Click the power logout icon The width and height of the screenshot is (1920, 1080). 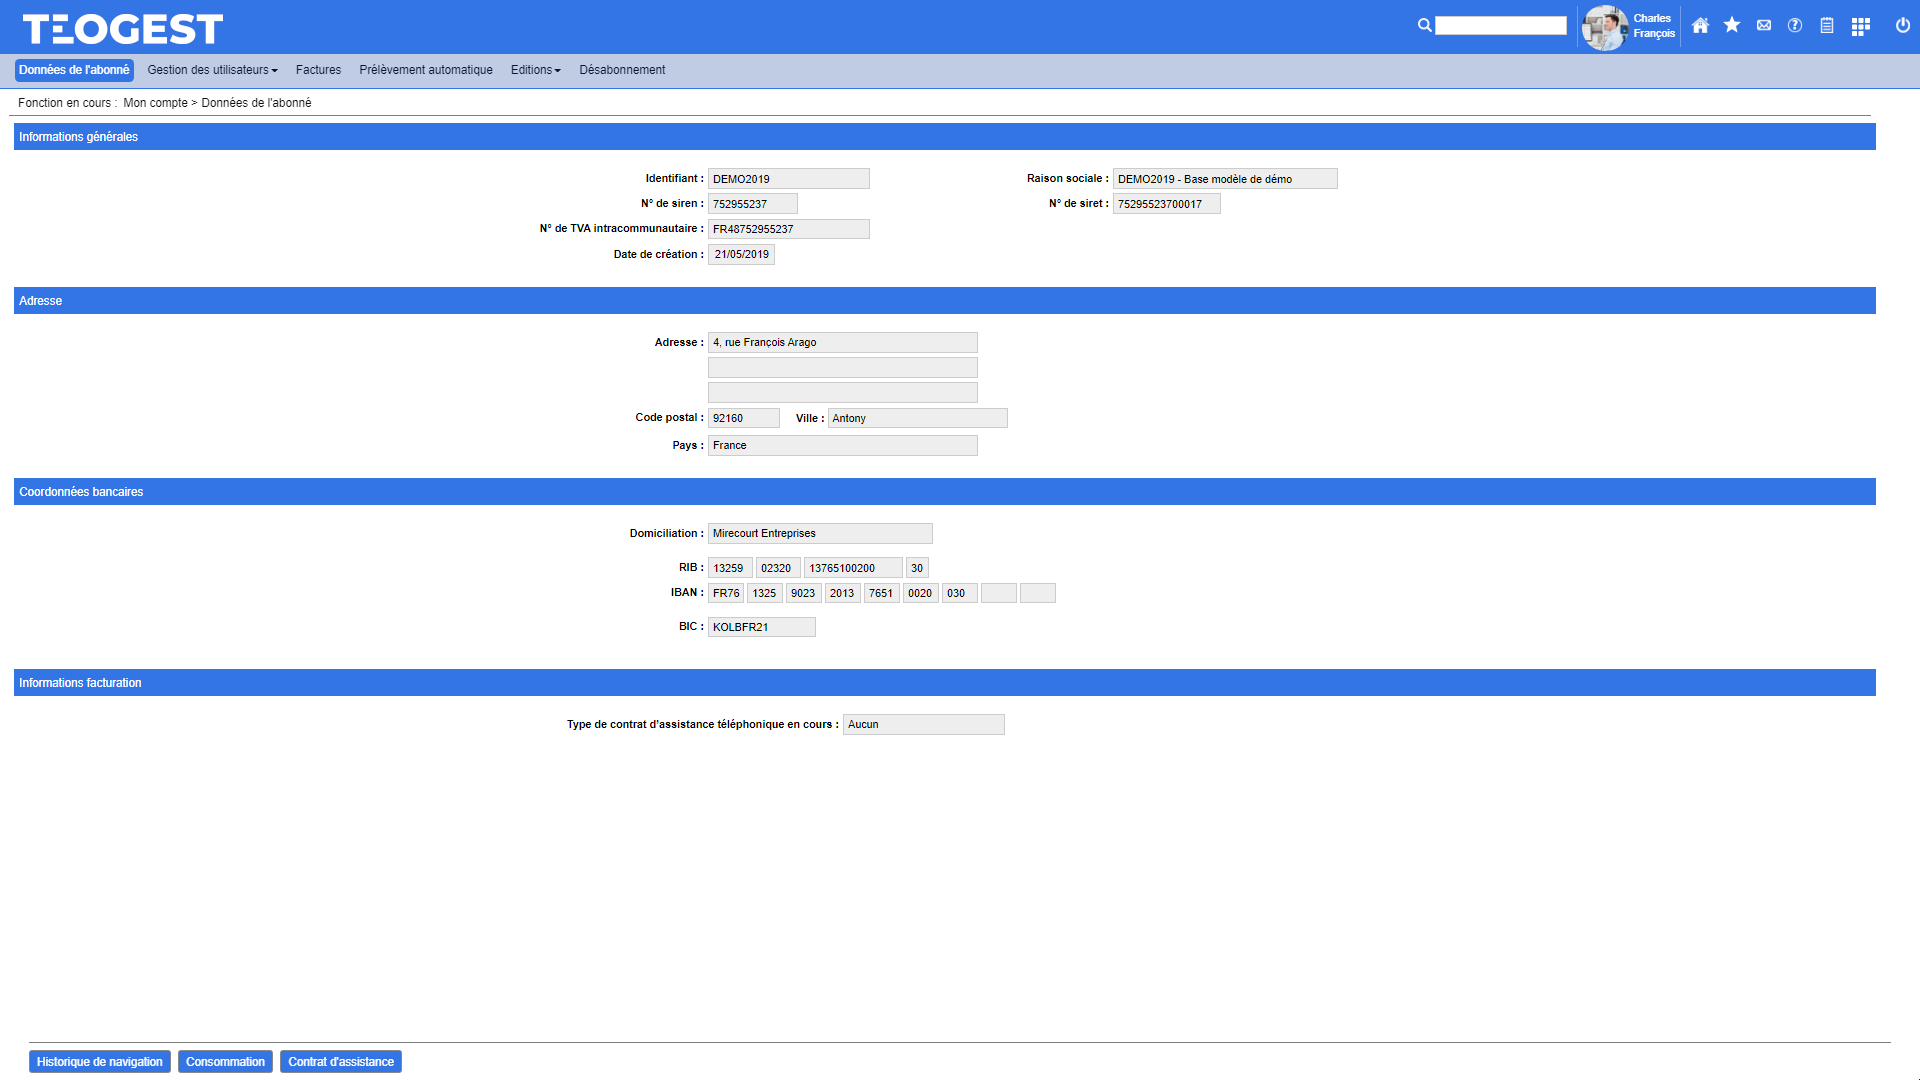click(x=1903, y=26)
